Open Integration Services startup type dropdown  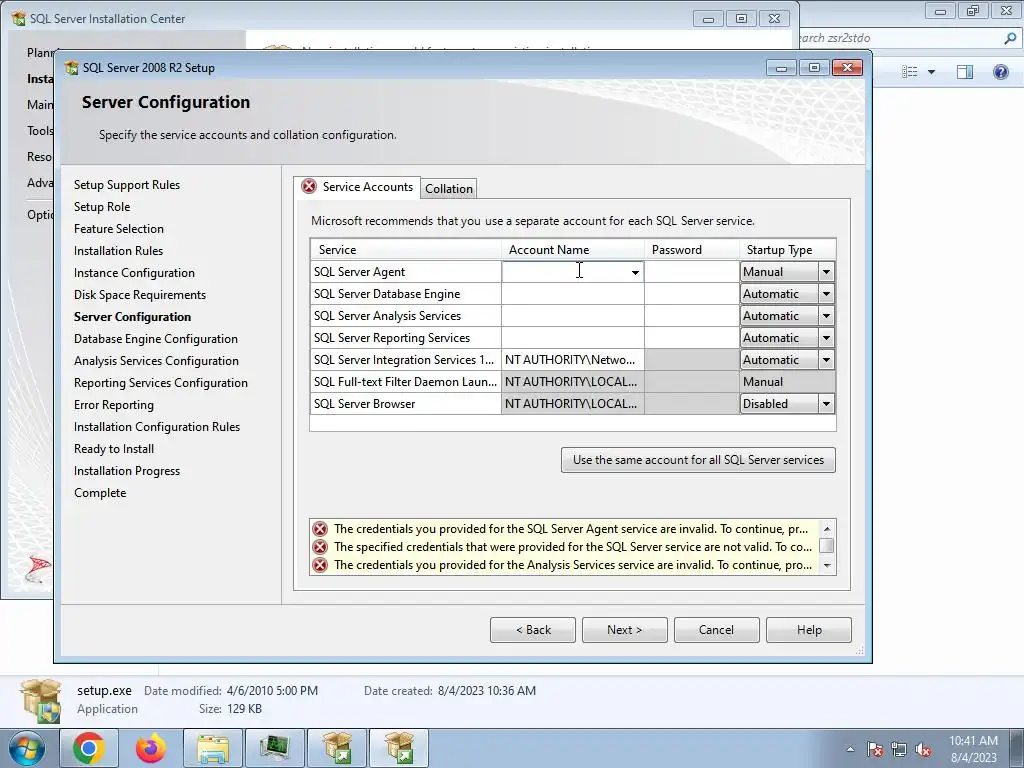coord(826,360)
